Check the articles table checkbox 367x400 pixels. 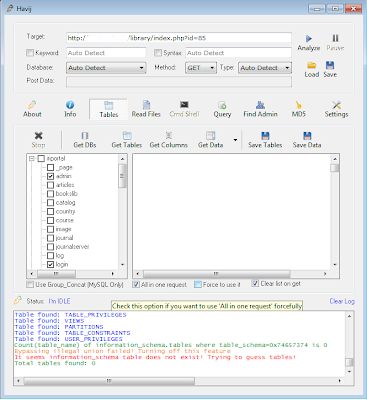coord(50,185)
